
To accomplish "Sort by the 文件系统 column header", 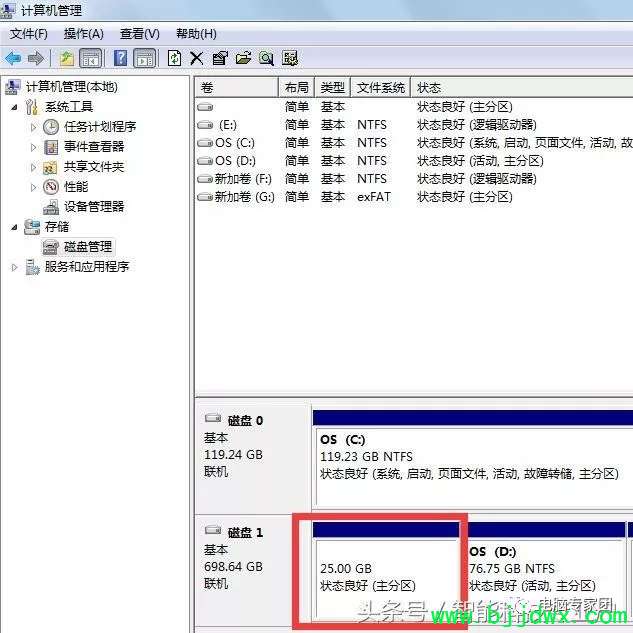I will click(381, 88).
